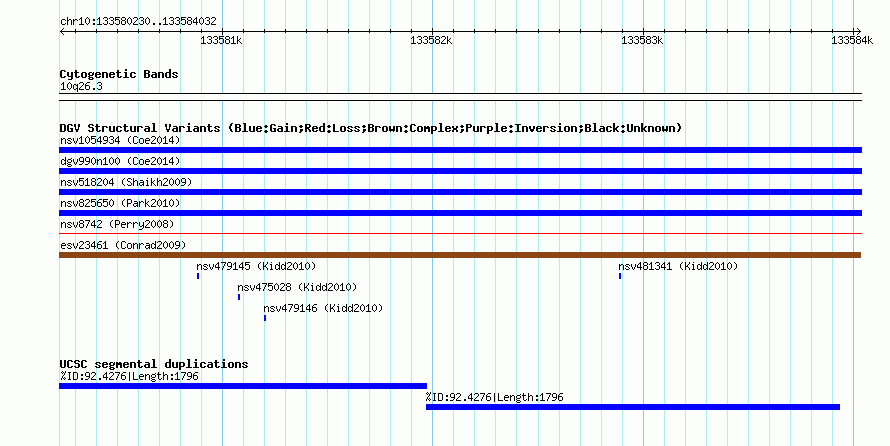The image size is (890, 446).
Task: Click the first segmental duplication bar on the left
Action: coord(243,386)
